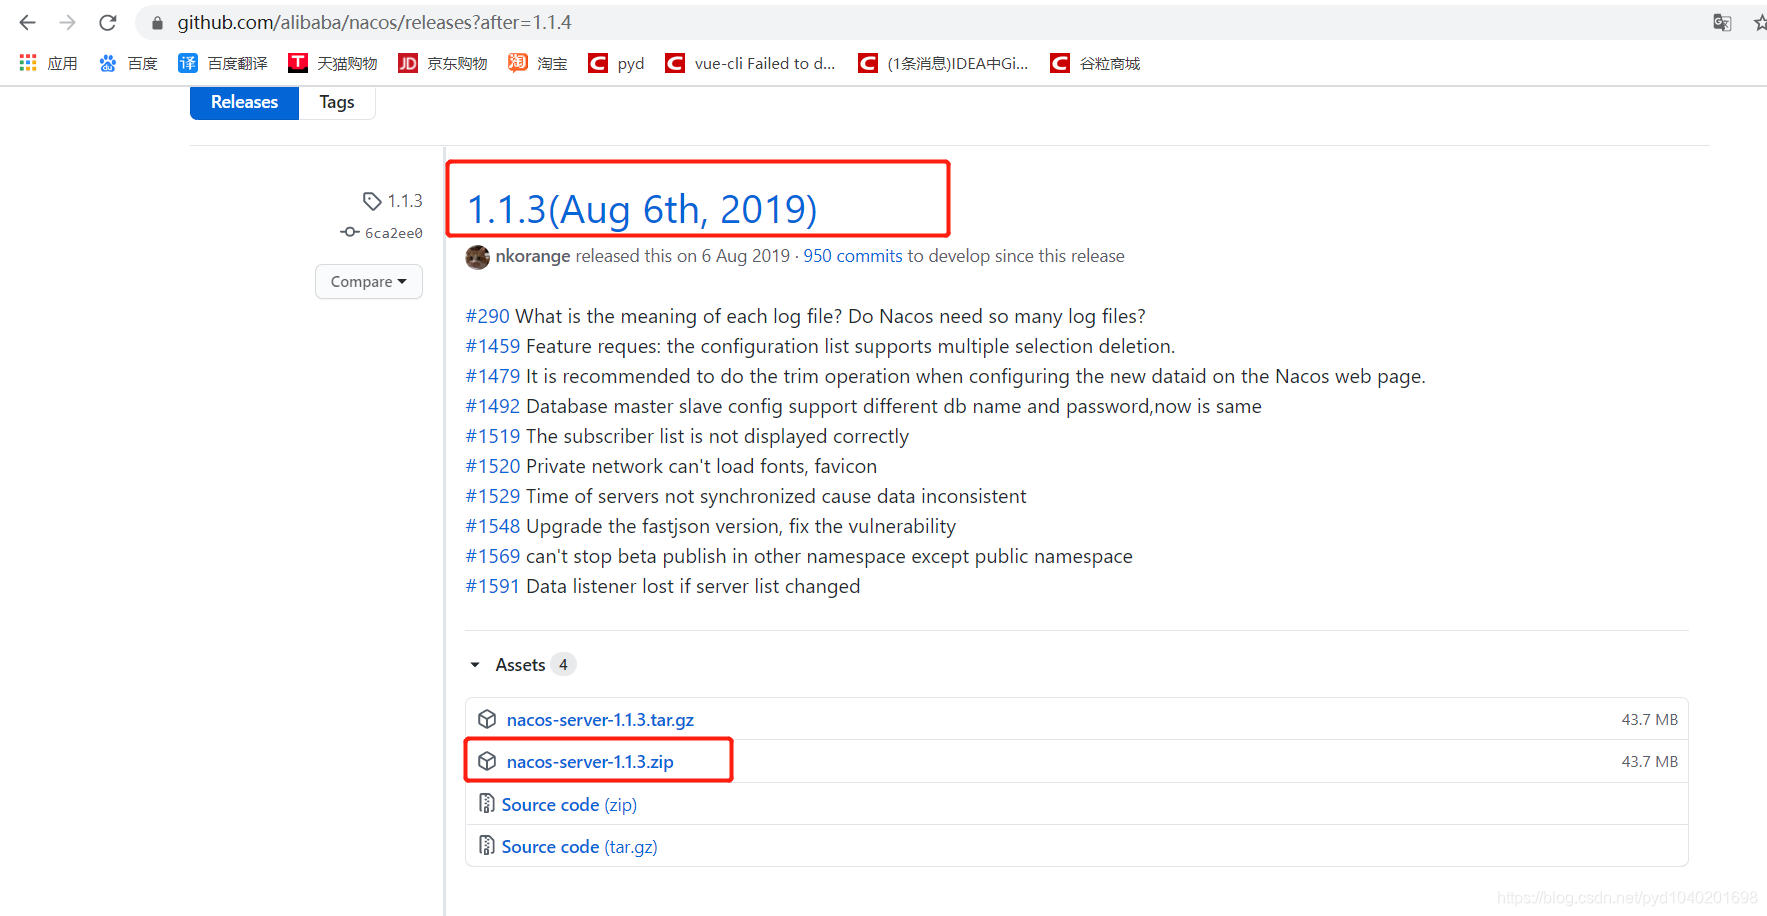Click file icon for Source code (zip)

coord(487,803)
